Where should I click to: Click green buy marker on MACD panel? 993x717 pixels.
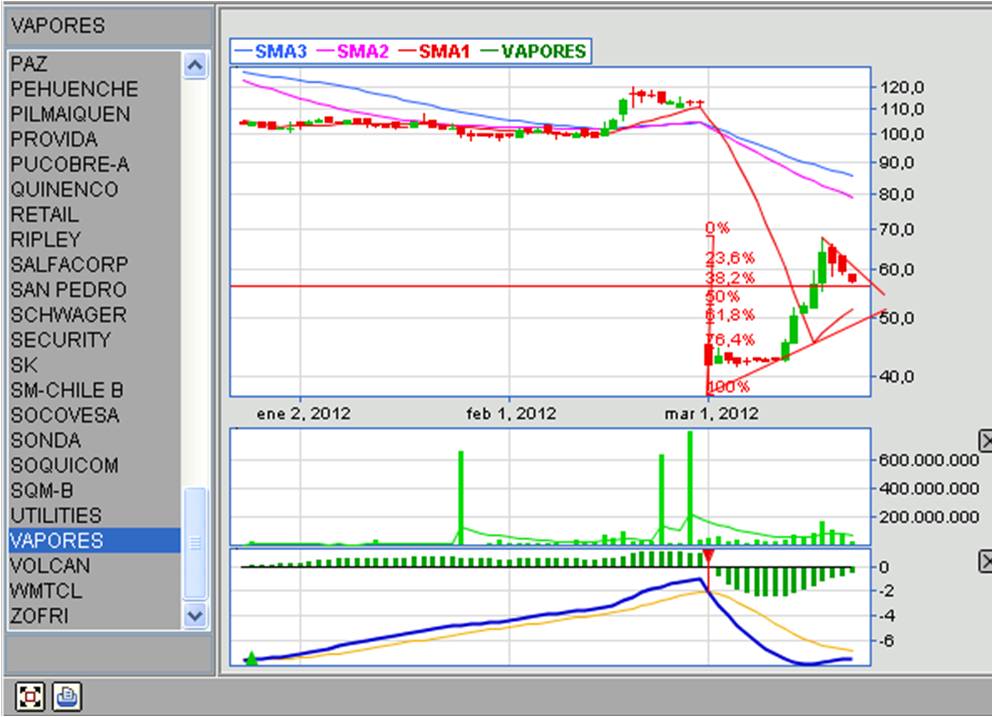click(252, 659)
